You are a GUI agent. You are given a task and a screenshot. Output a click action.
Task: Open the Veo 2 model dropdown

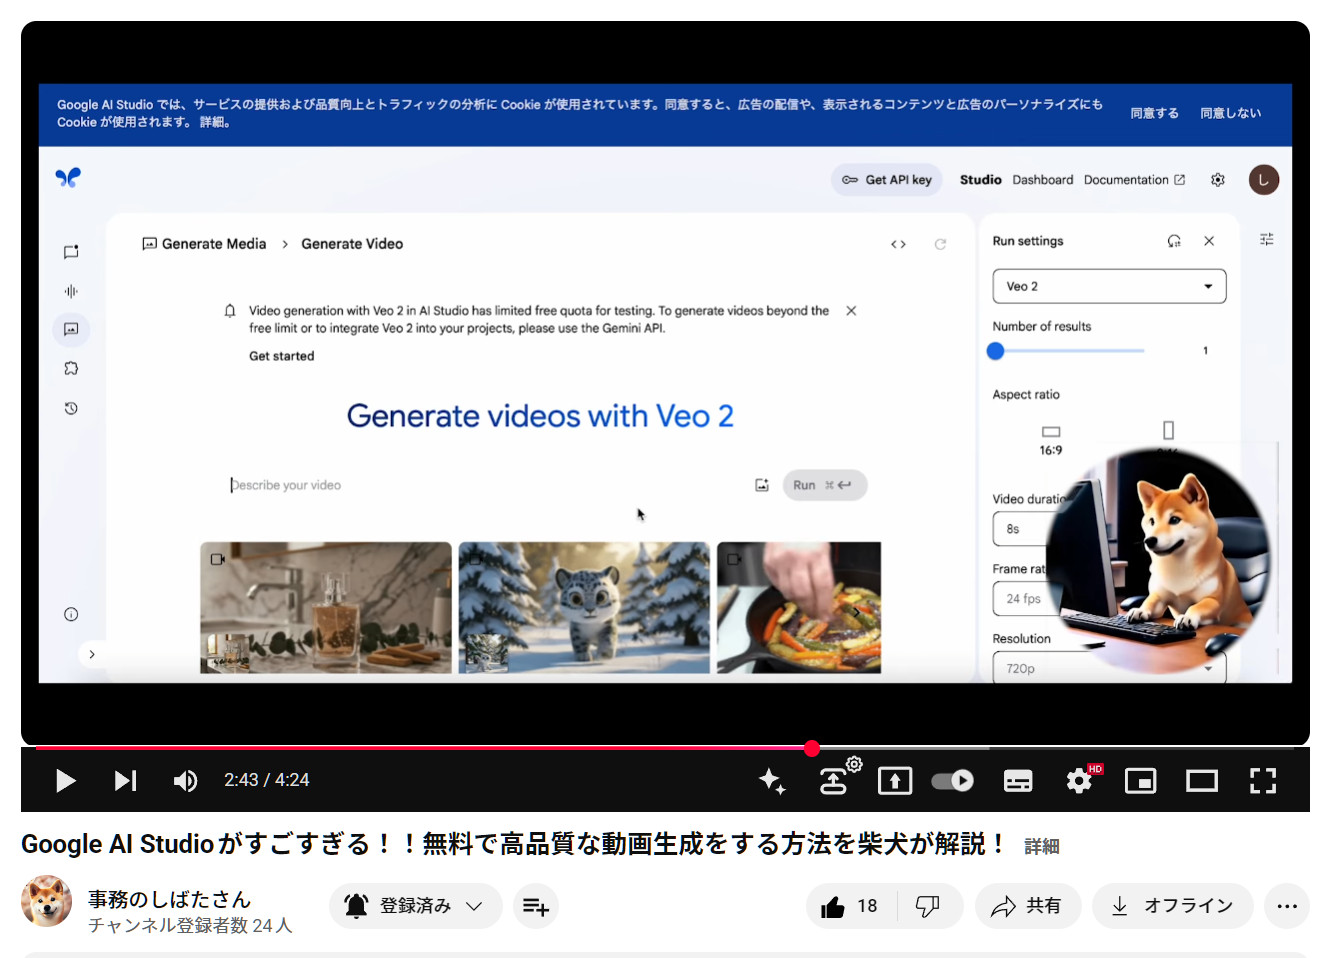tap(1109, 286)
